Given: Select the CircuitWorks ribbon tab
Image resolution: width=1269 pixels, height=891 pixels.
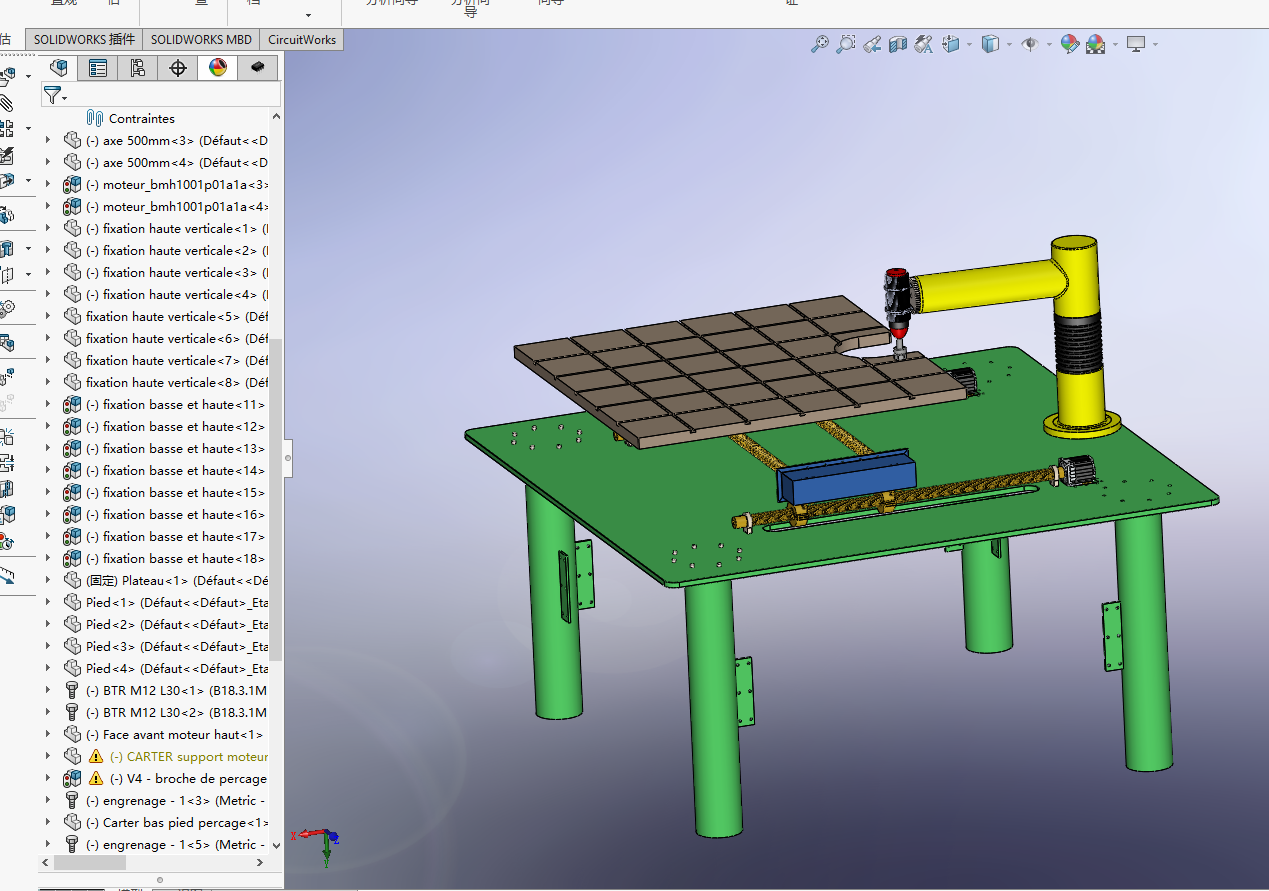Looking at the screenshot, I should tap(302, 40).
